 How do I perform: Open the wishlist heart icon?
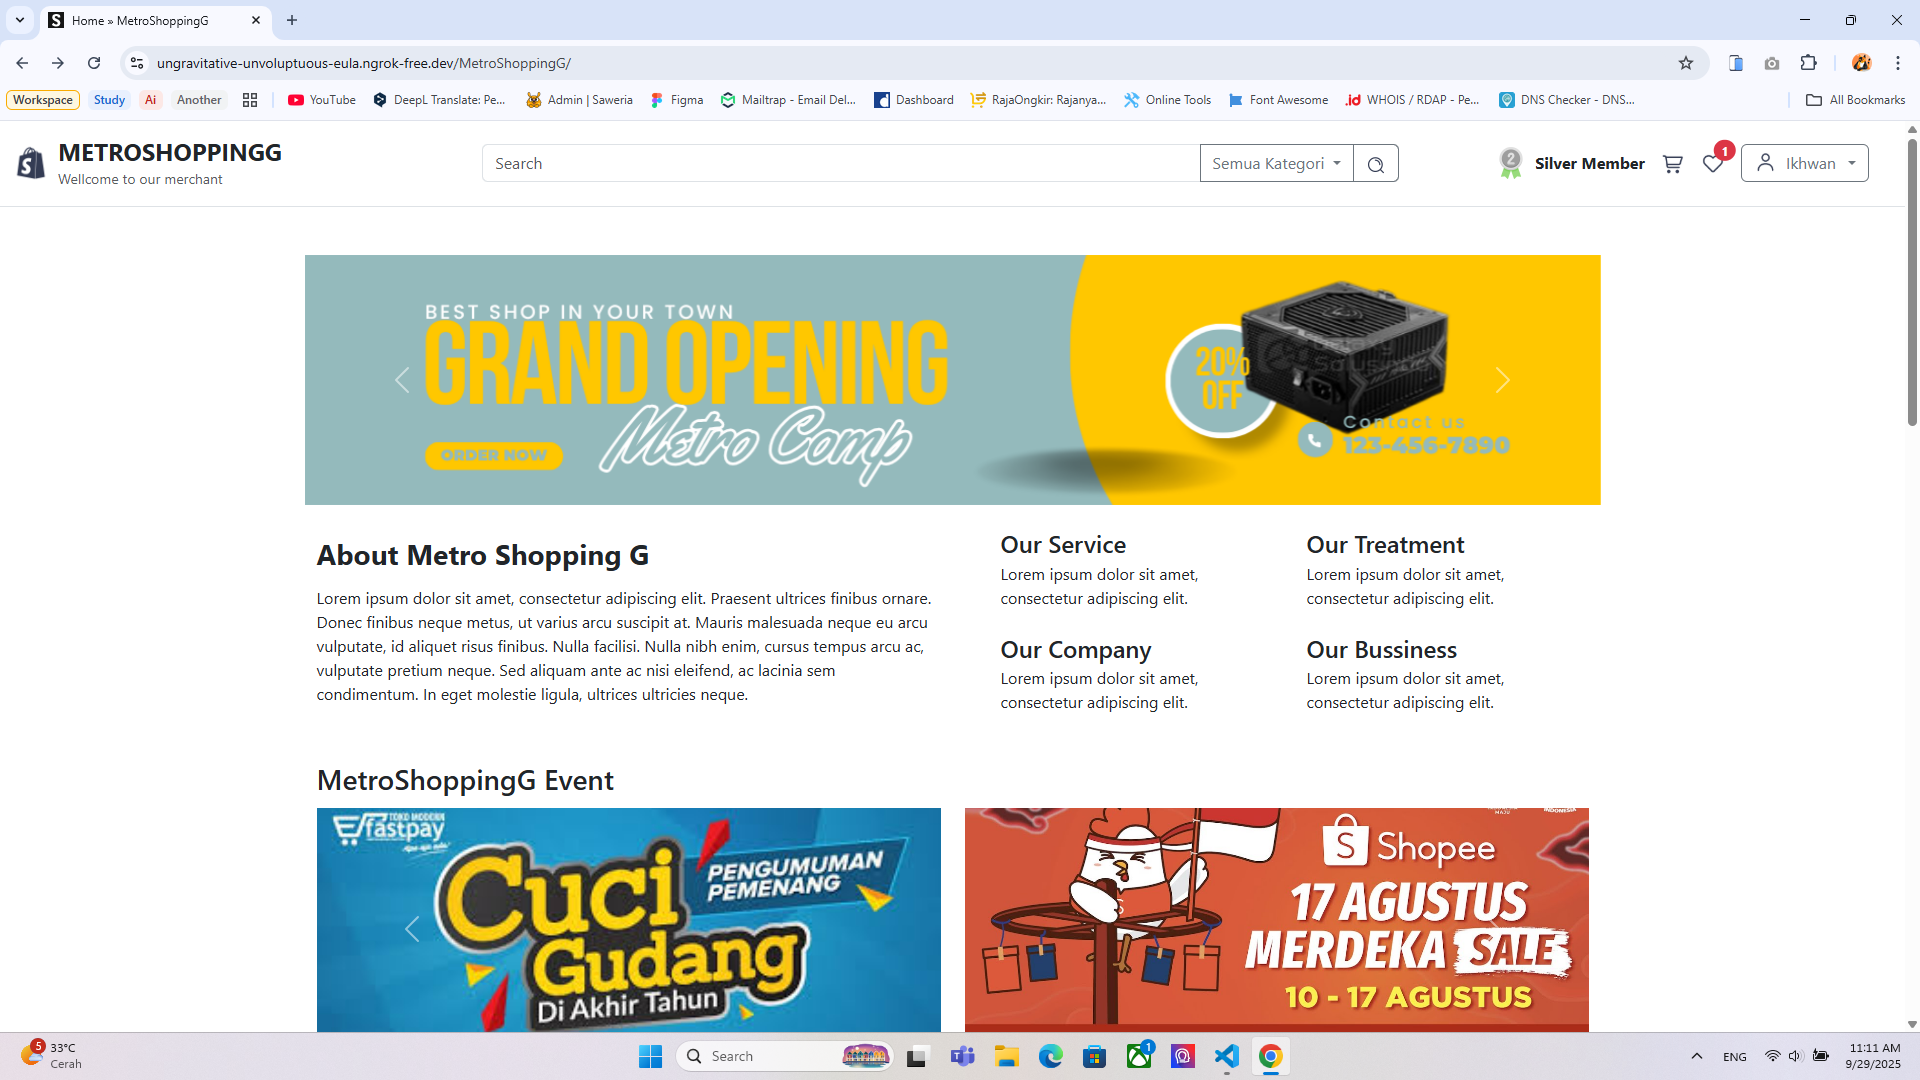click(1713, 164)
